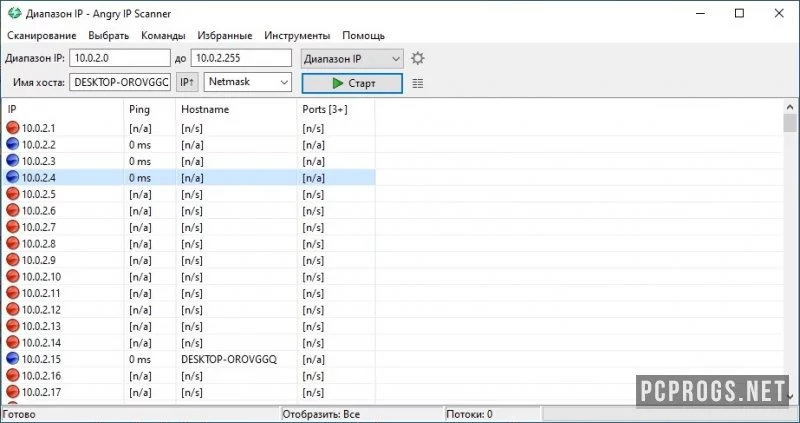Image resolution: width=800 pixels, height=423 pixels.
Task: Click the red status icon for 10.0.2.13
Action: tap(13, 326)
